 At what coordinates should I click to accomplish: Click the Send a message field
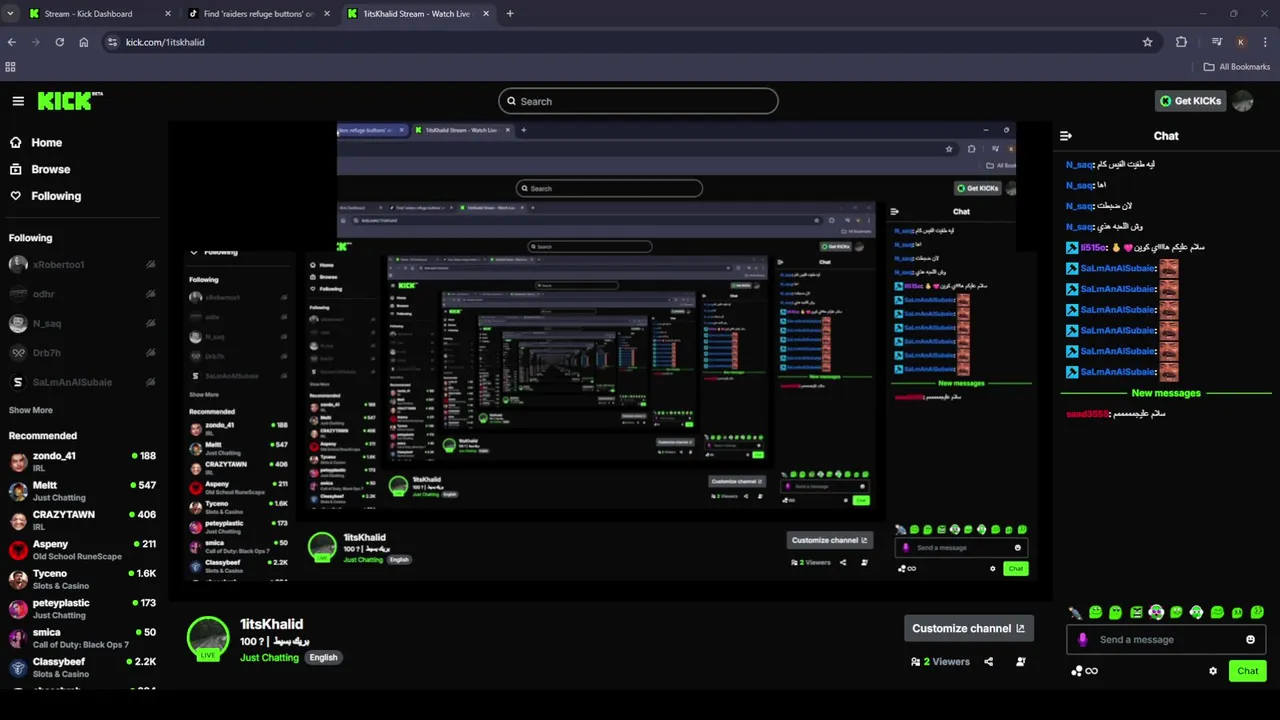(1165, 640)
